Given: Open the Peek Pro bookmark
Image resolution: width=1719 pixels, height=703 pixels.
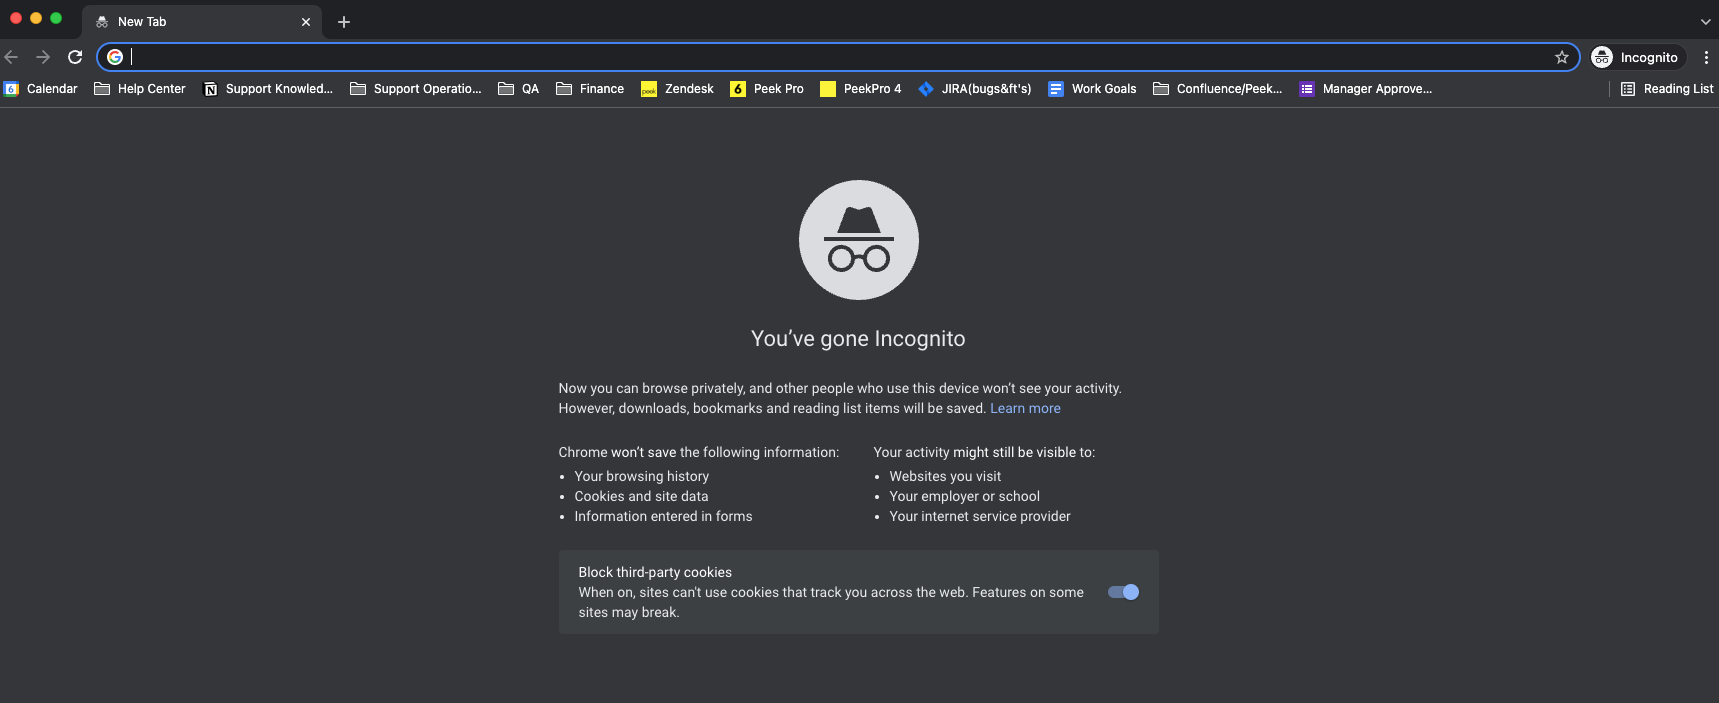Looking at the screenshot, I should click(x=767, y=89).
